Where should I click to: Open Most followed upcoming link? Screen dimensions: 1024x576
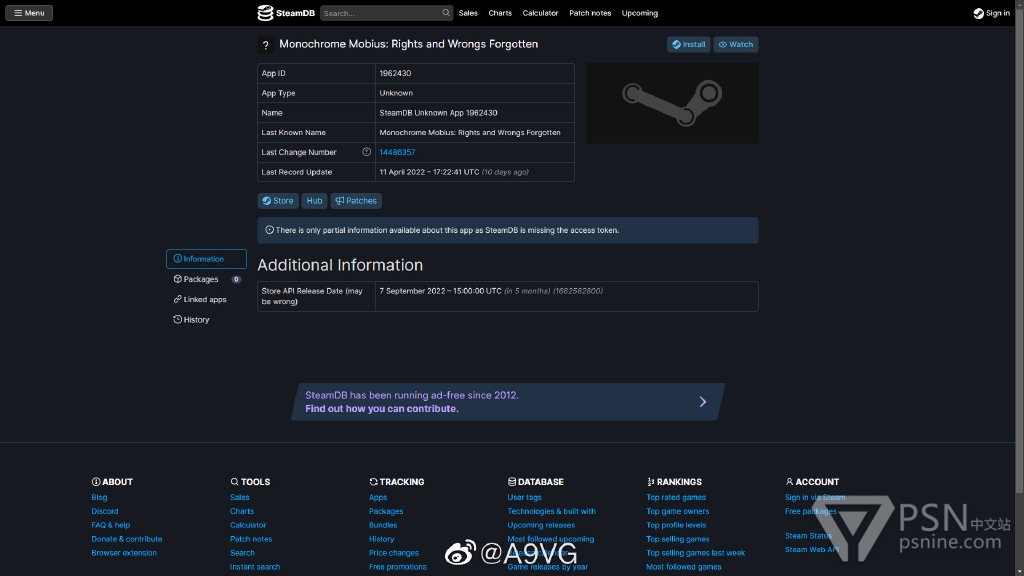(551, 539)
